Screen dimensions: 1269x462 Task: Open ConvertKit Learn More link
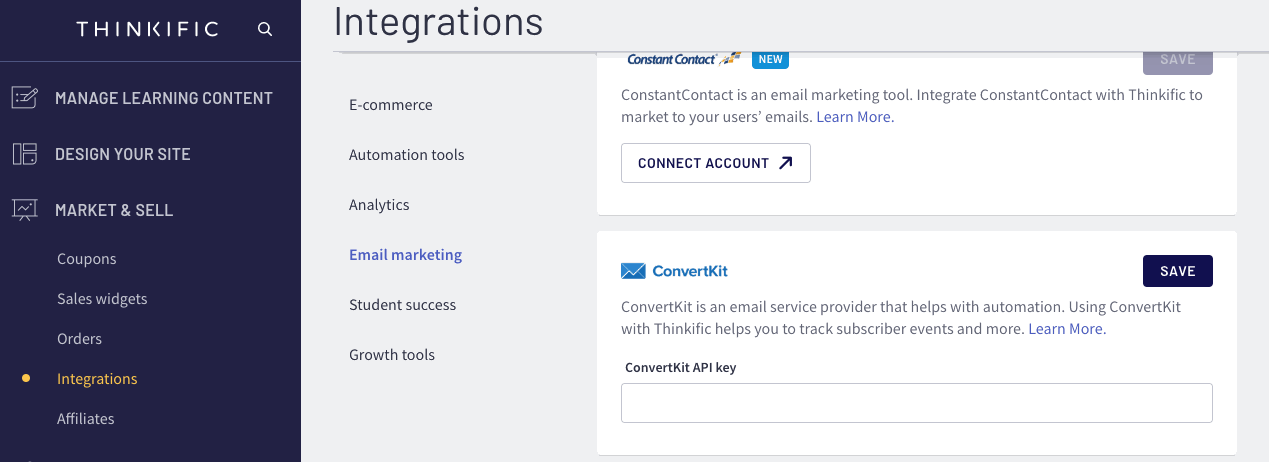coord(1066,329)
